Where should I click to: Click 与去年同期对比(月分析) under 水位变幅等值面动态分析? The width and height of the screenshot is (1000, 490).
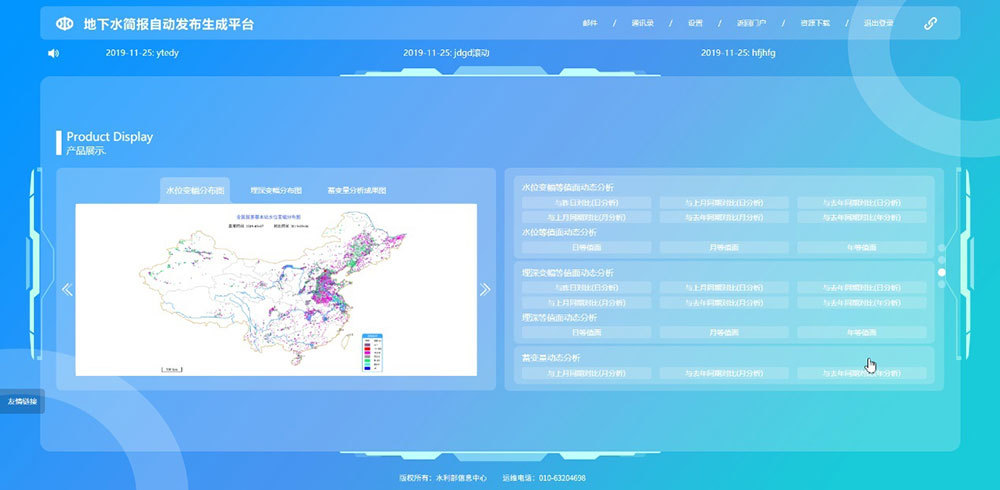point(724,218)
